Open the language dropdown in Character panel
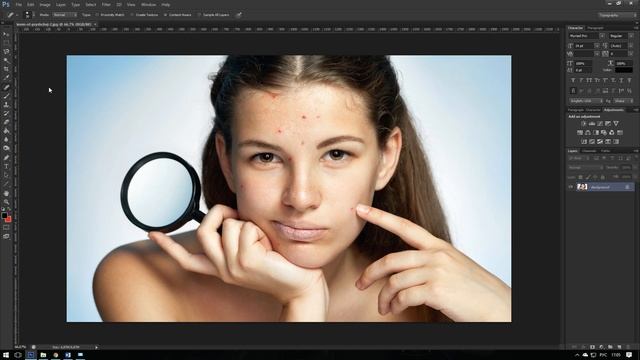Screen dimensions: 640x360 point(586,101)
